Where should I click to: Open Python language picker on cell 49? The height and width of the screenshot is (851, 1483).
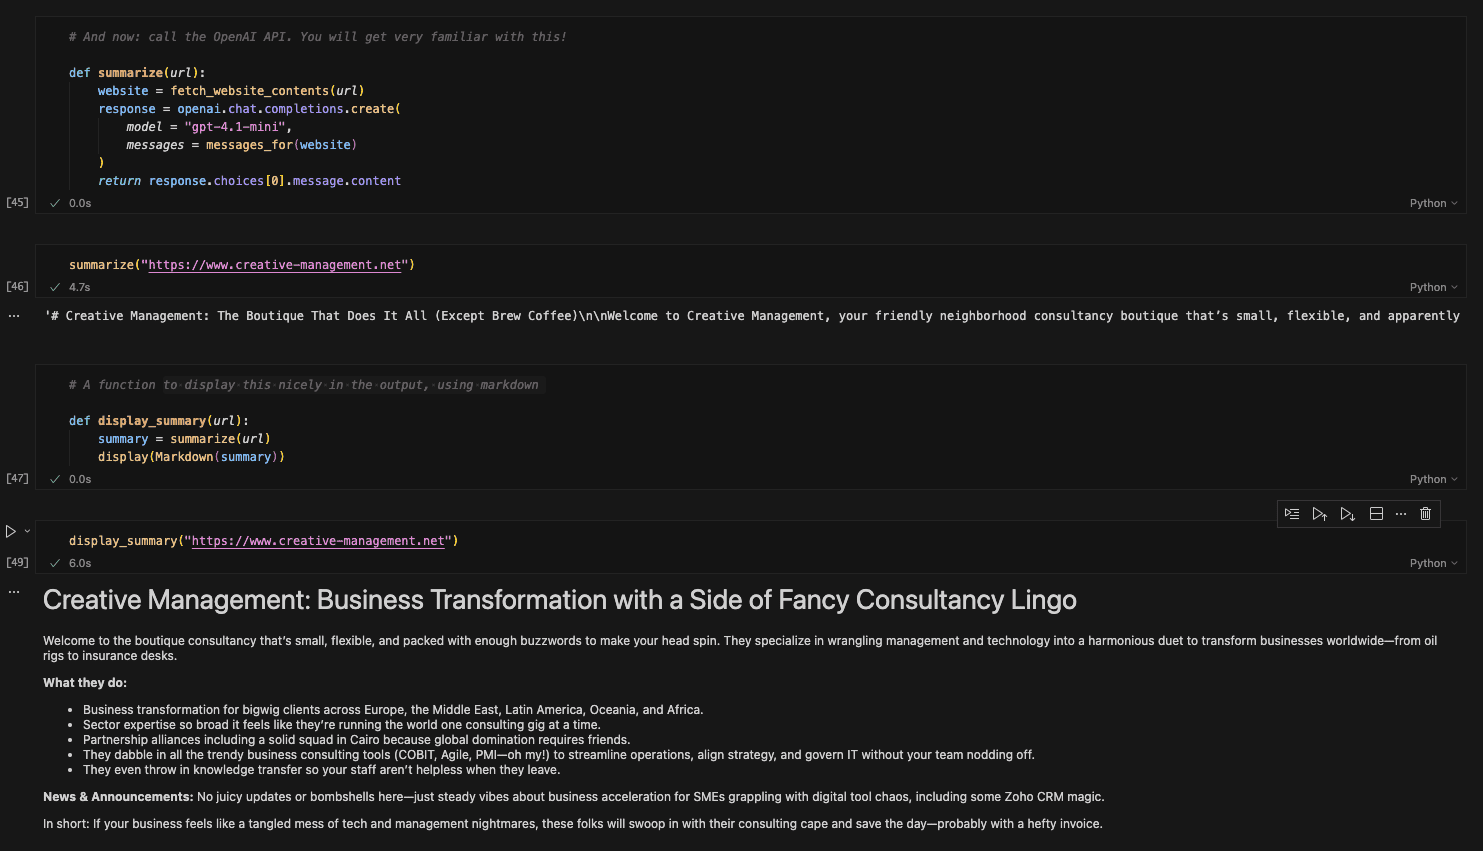(1433, 563)
